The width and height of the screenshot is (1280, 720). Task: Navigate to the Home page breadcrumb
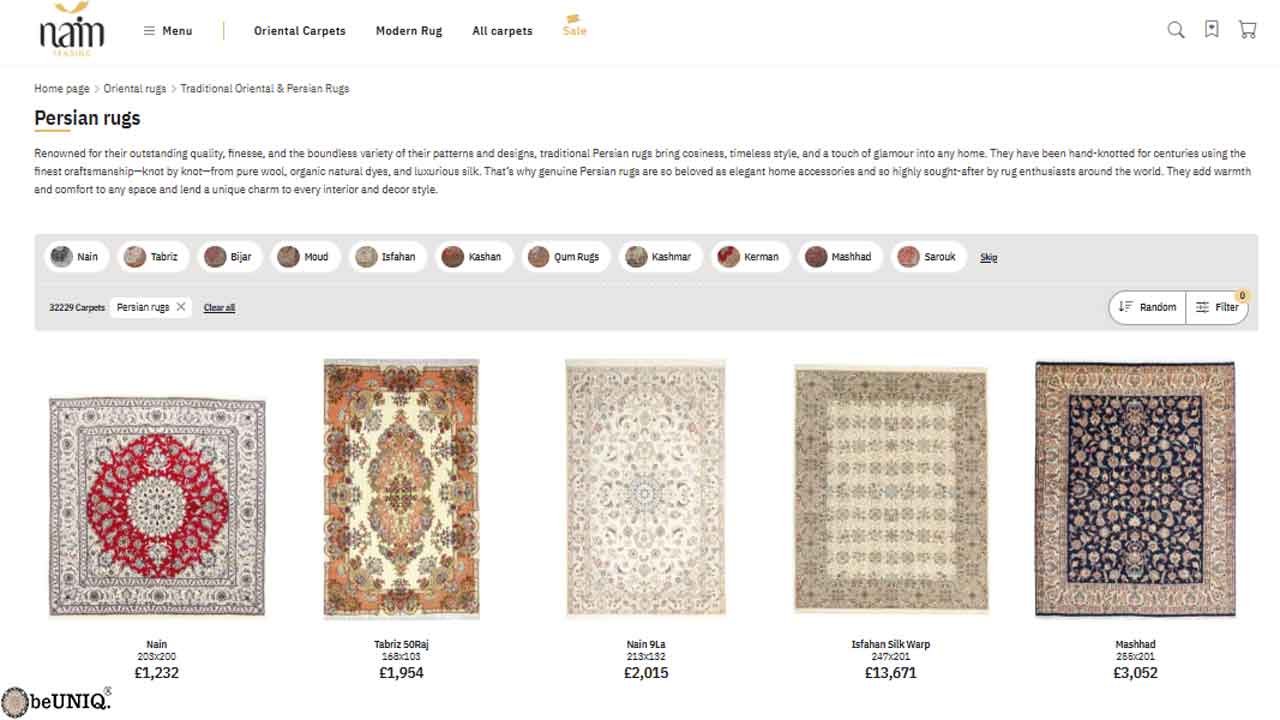coord(61,88)
